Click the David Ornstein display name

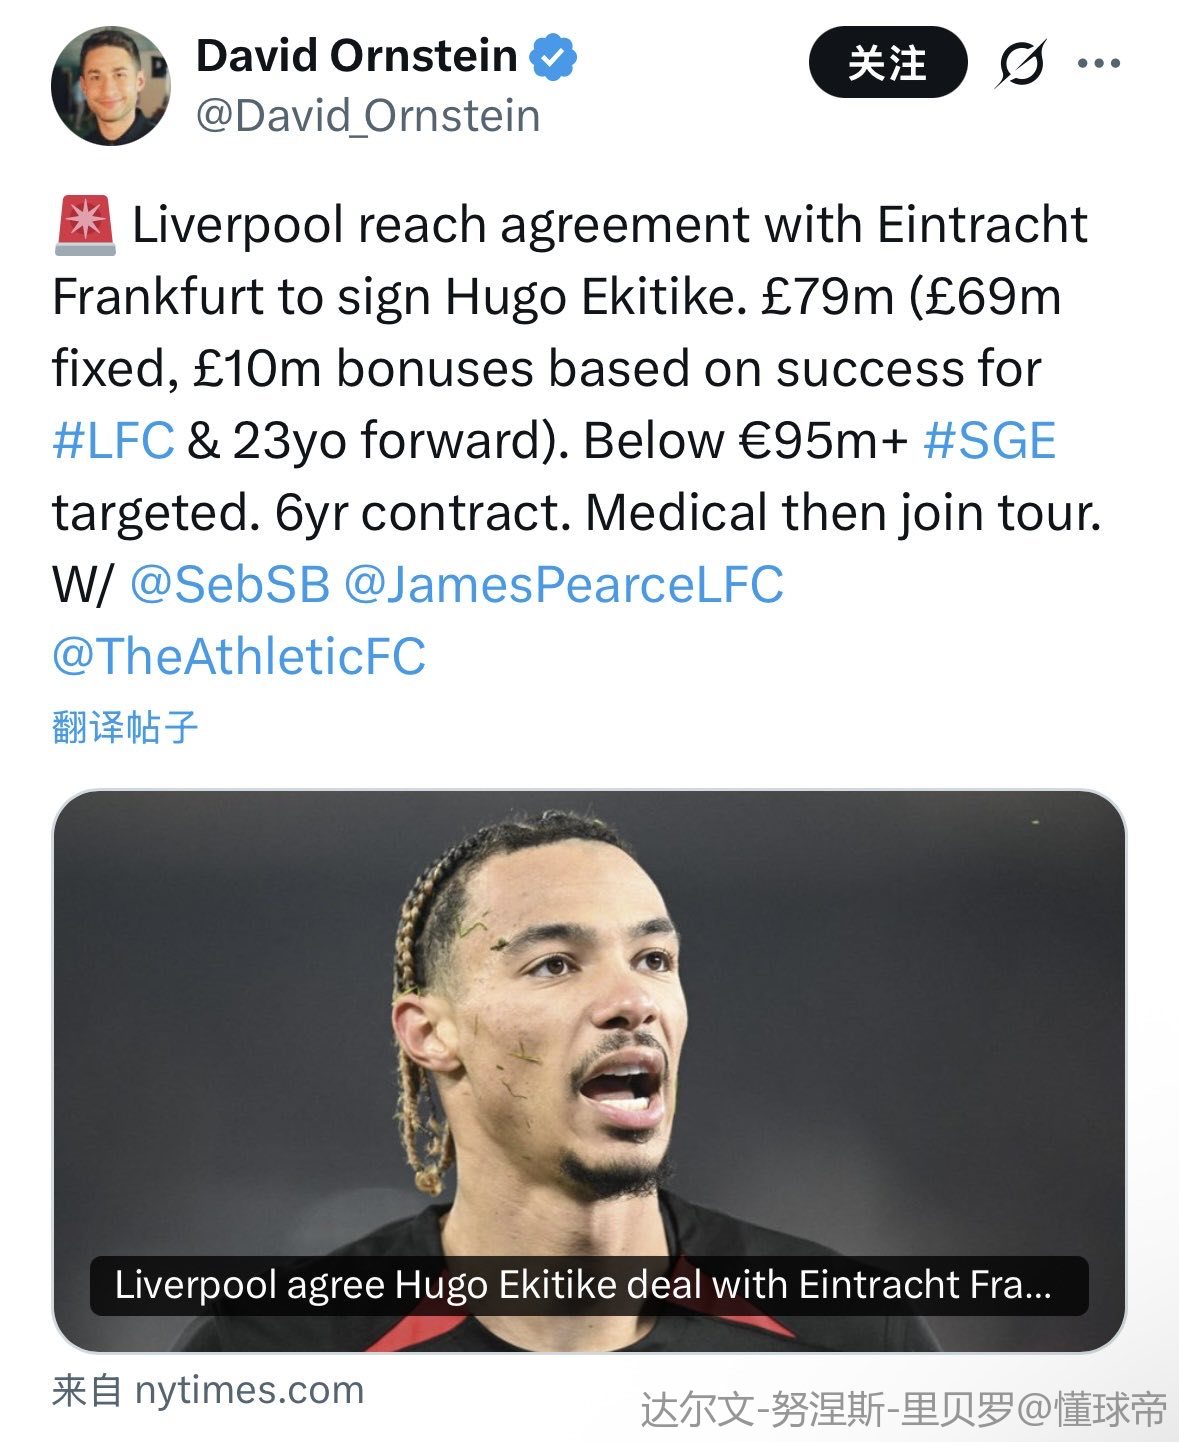(x=357, y=56)
